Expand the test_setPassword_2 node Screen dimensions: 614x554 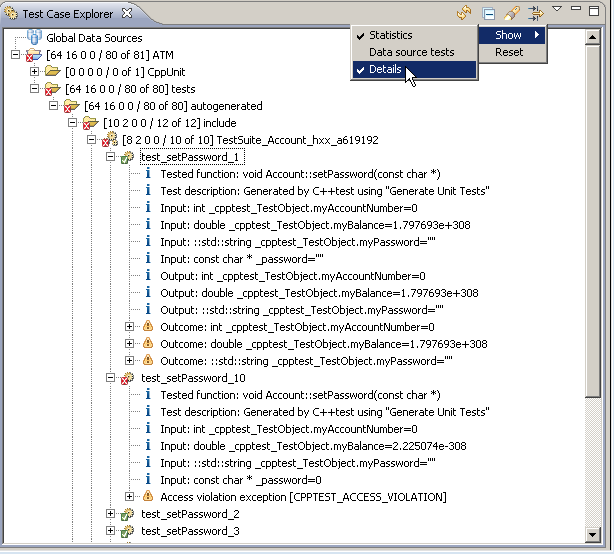(x=110, y=513)
